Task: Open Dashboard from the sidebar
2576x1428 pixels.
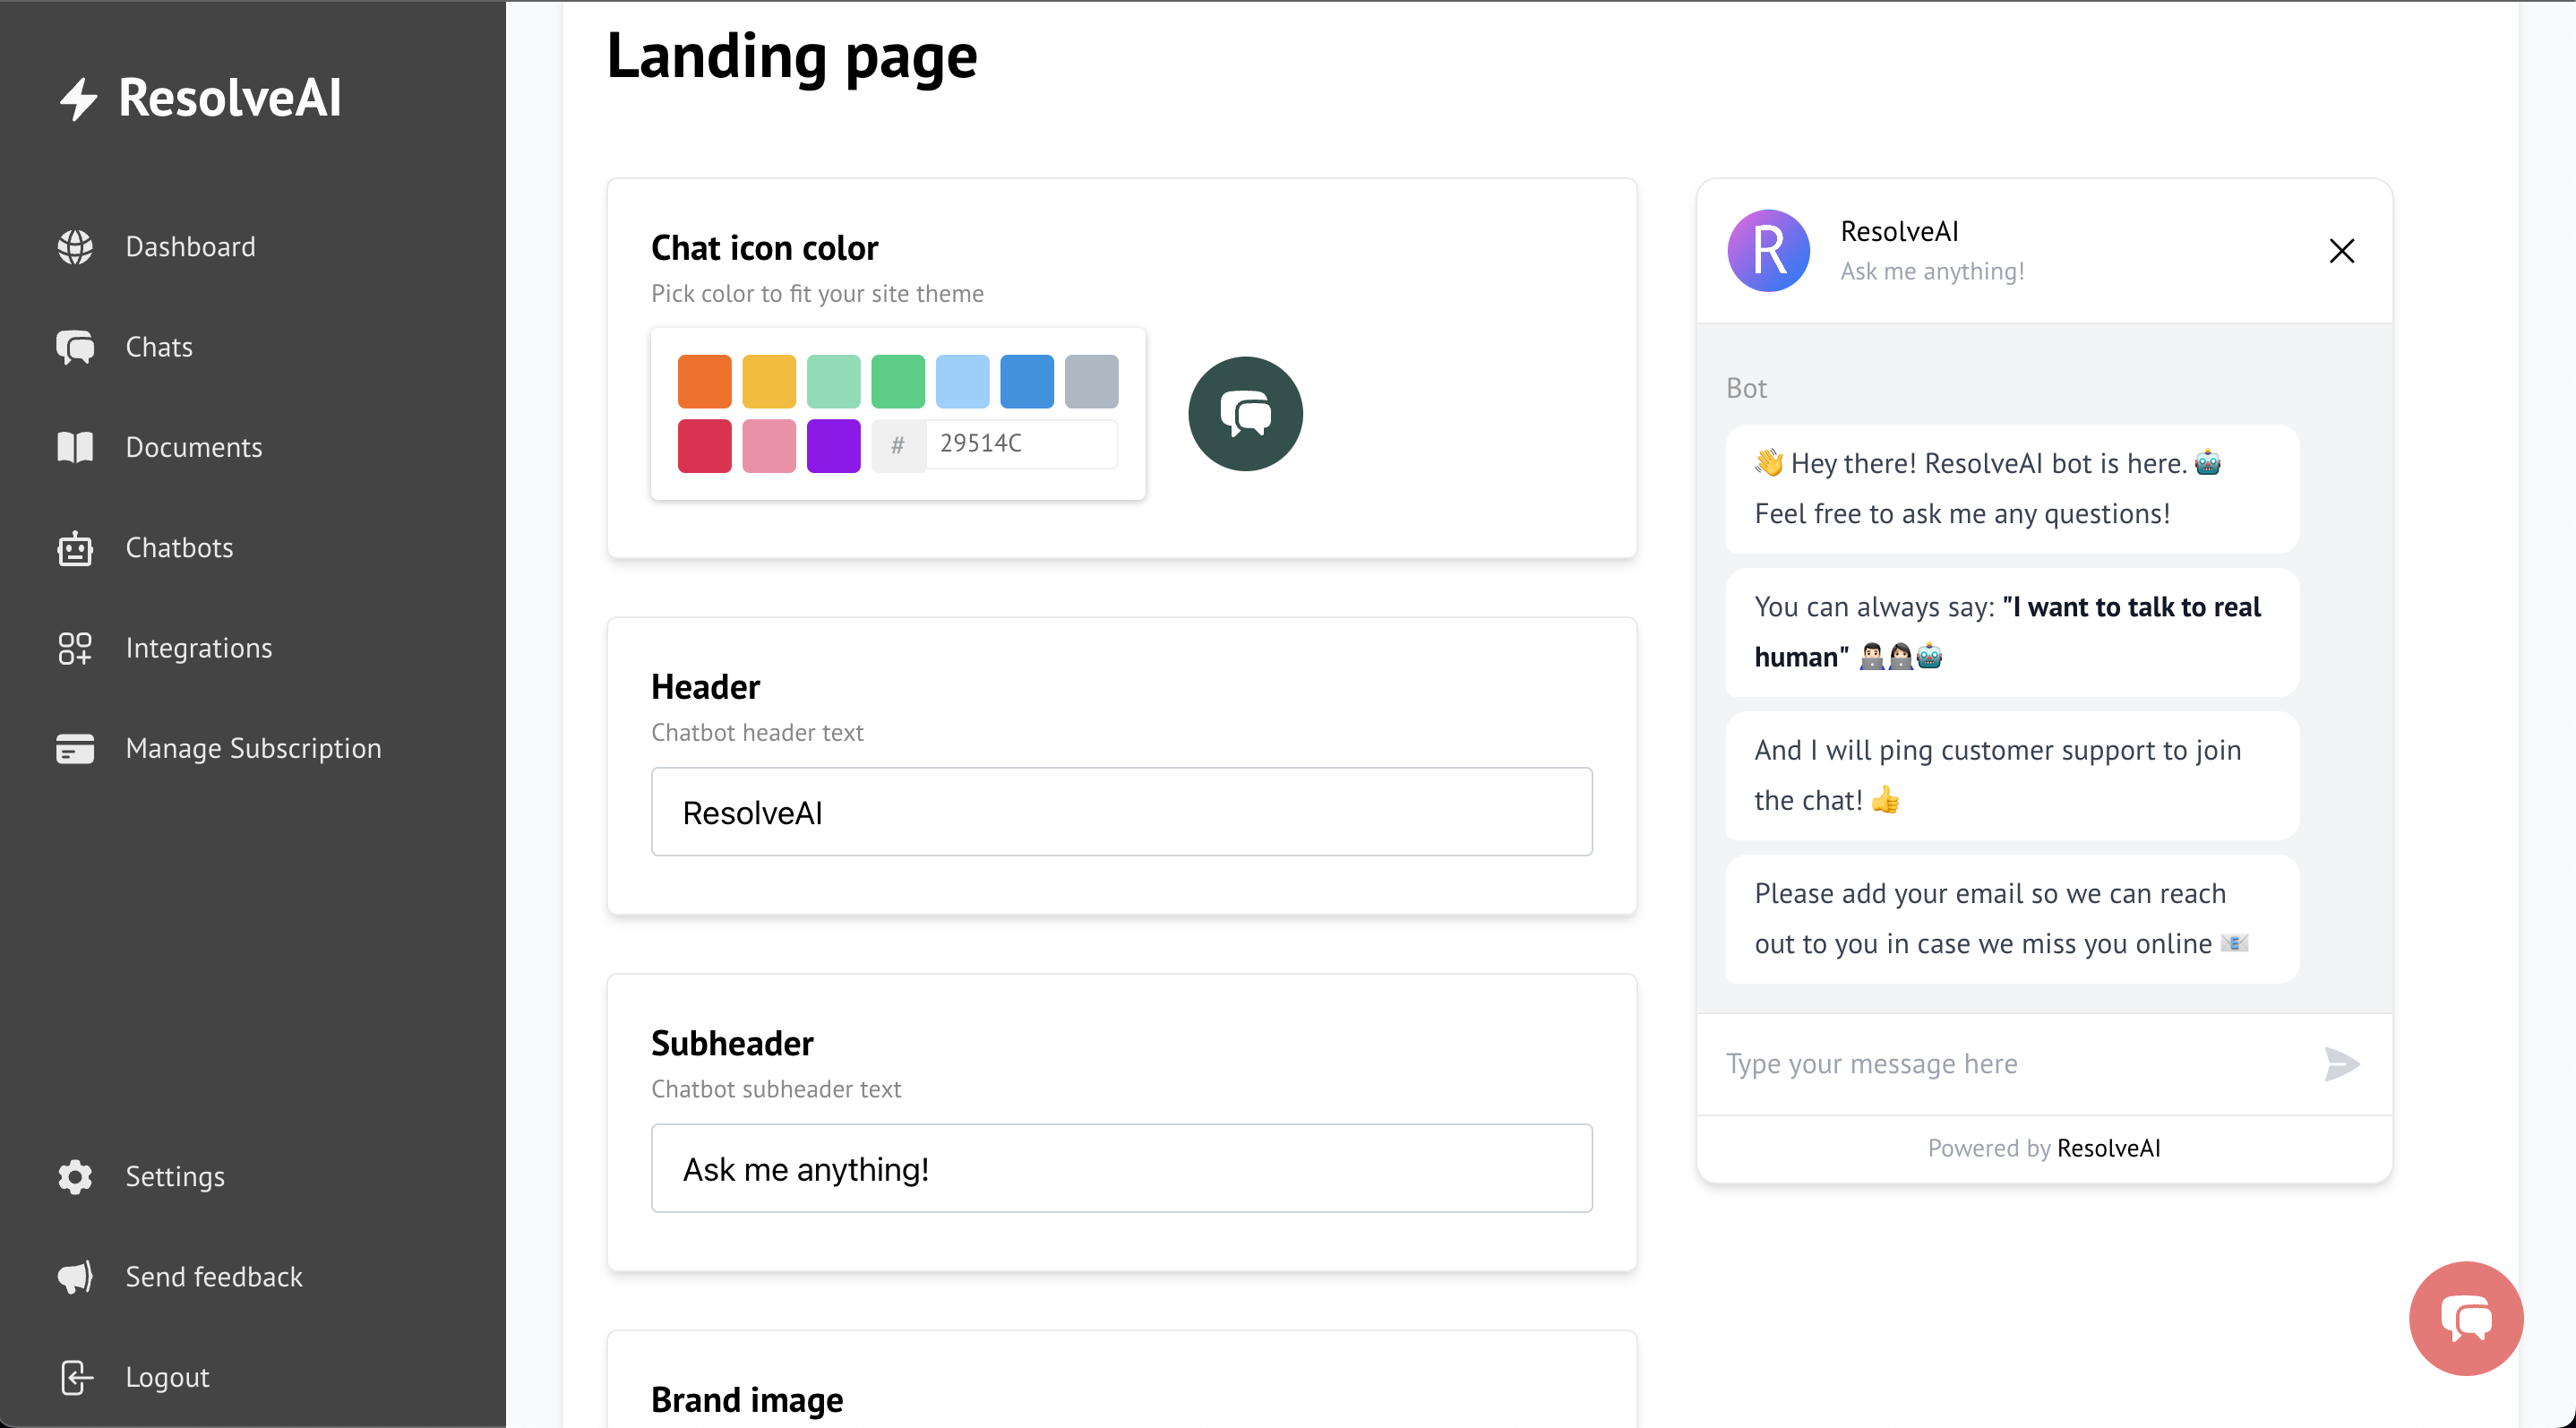Action: click(x=190, y=246)
